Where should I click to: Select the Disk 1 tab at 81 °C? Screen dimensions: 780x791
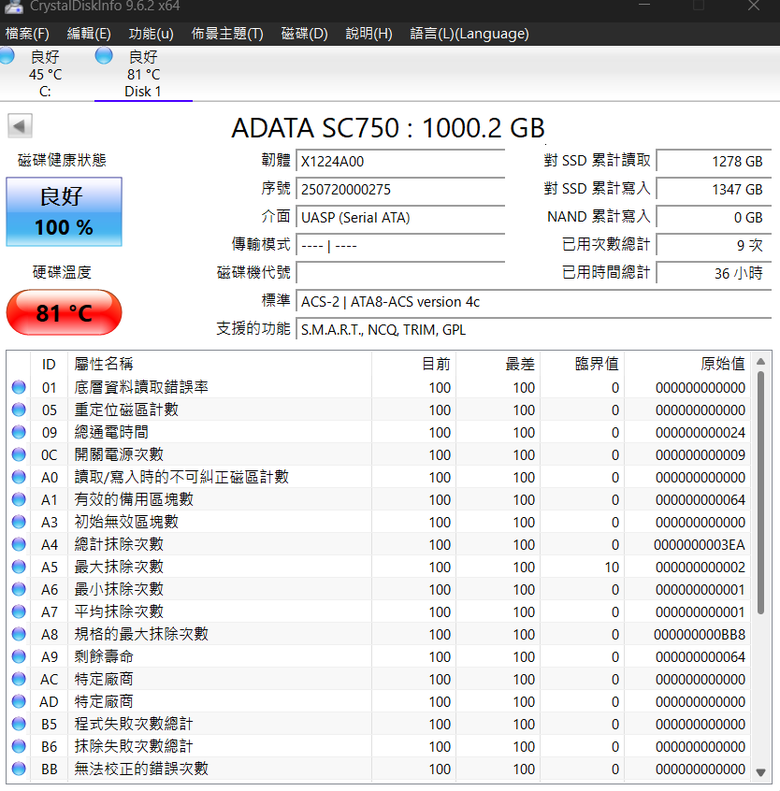143,73
